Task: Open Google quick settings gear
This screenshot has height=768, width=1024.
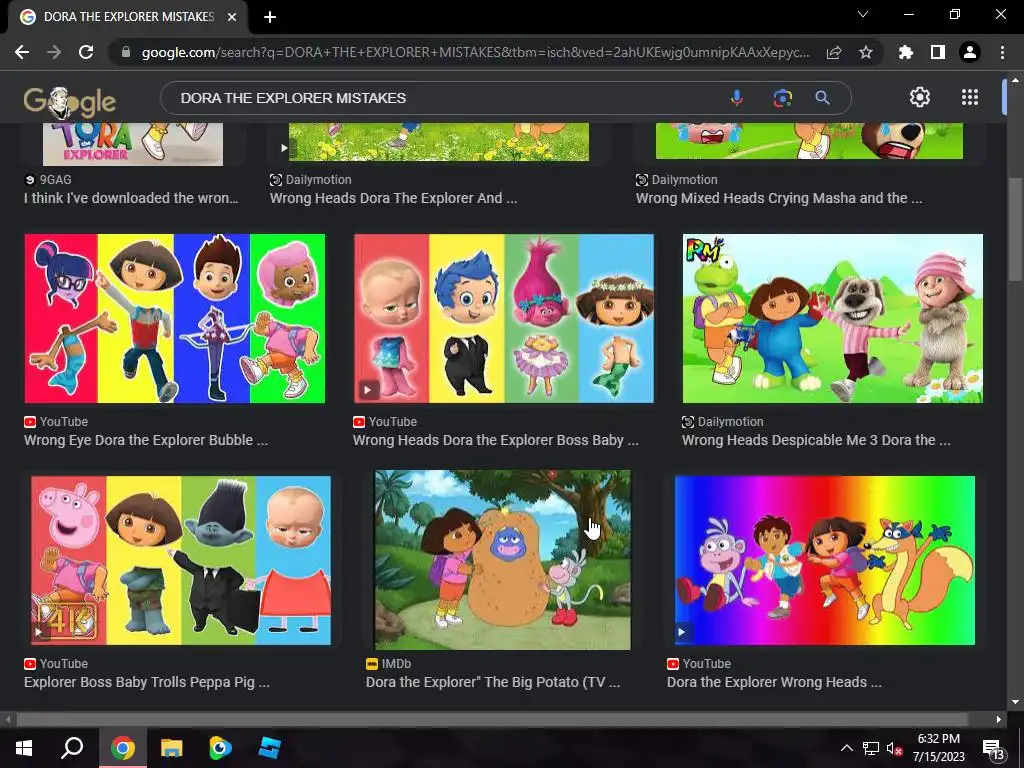Action: (920, 97)
